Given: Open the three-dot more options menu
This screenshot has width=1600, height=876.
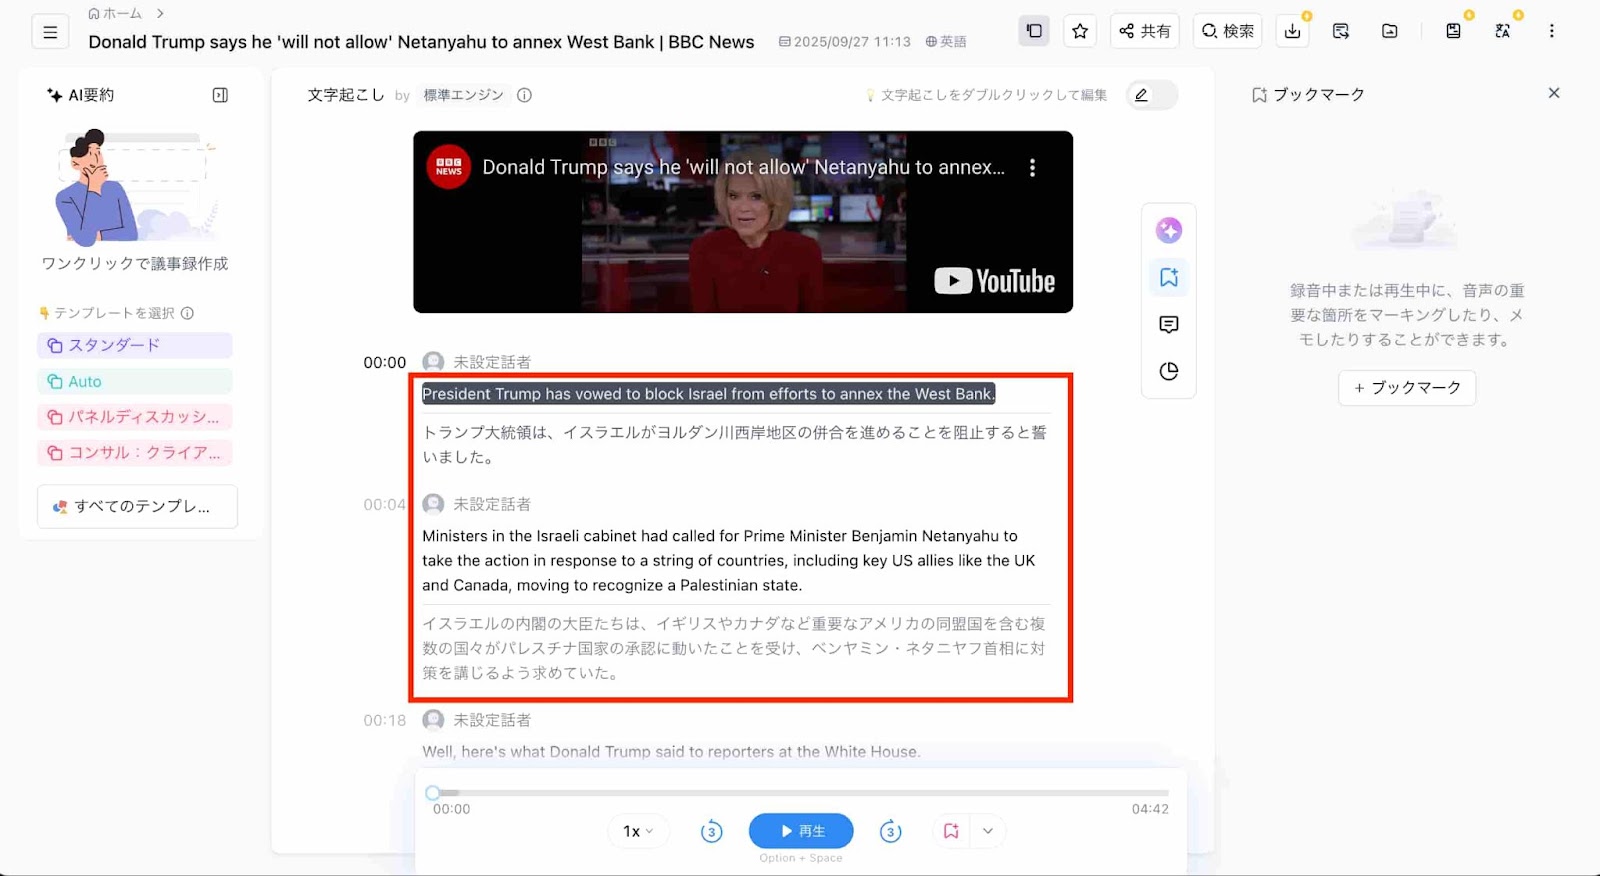Looking at the screenshot, I should click(1552, 31).
